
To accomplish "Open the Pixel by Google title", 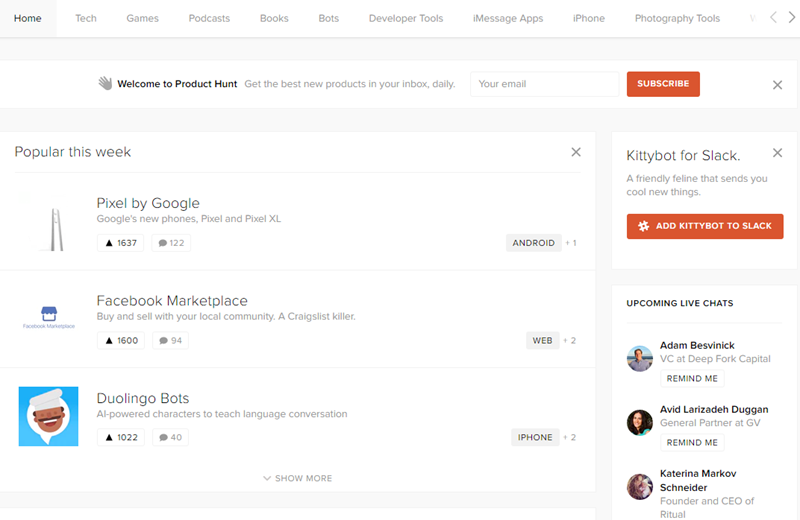I will [148, 203].
